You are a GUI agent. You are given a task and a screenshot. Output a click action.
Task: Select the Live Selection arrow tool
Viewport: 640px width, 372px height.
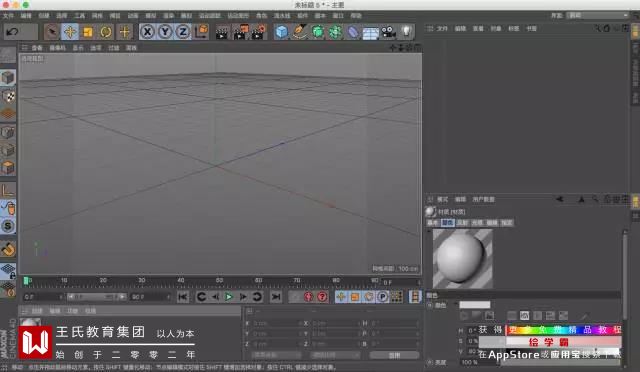click(52, 31)
